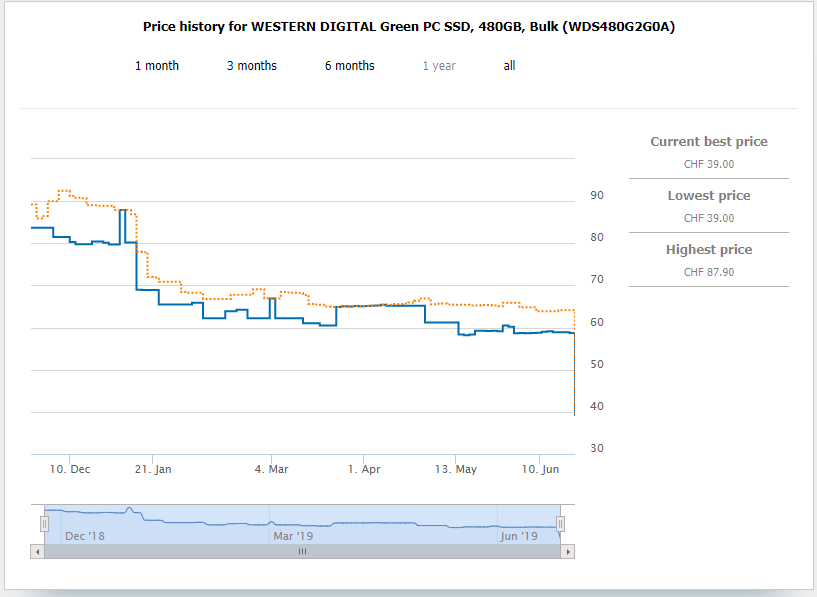Click the Highest price heading
Image resolution: width=817 pixels, height=597 pixels.
click(x=708, y=250)
